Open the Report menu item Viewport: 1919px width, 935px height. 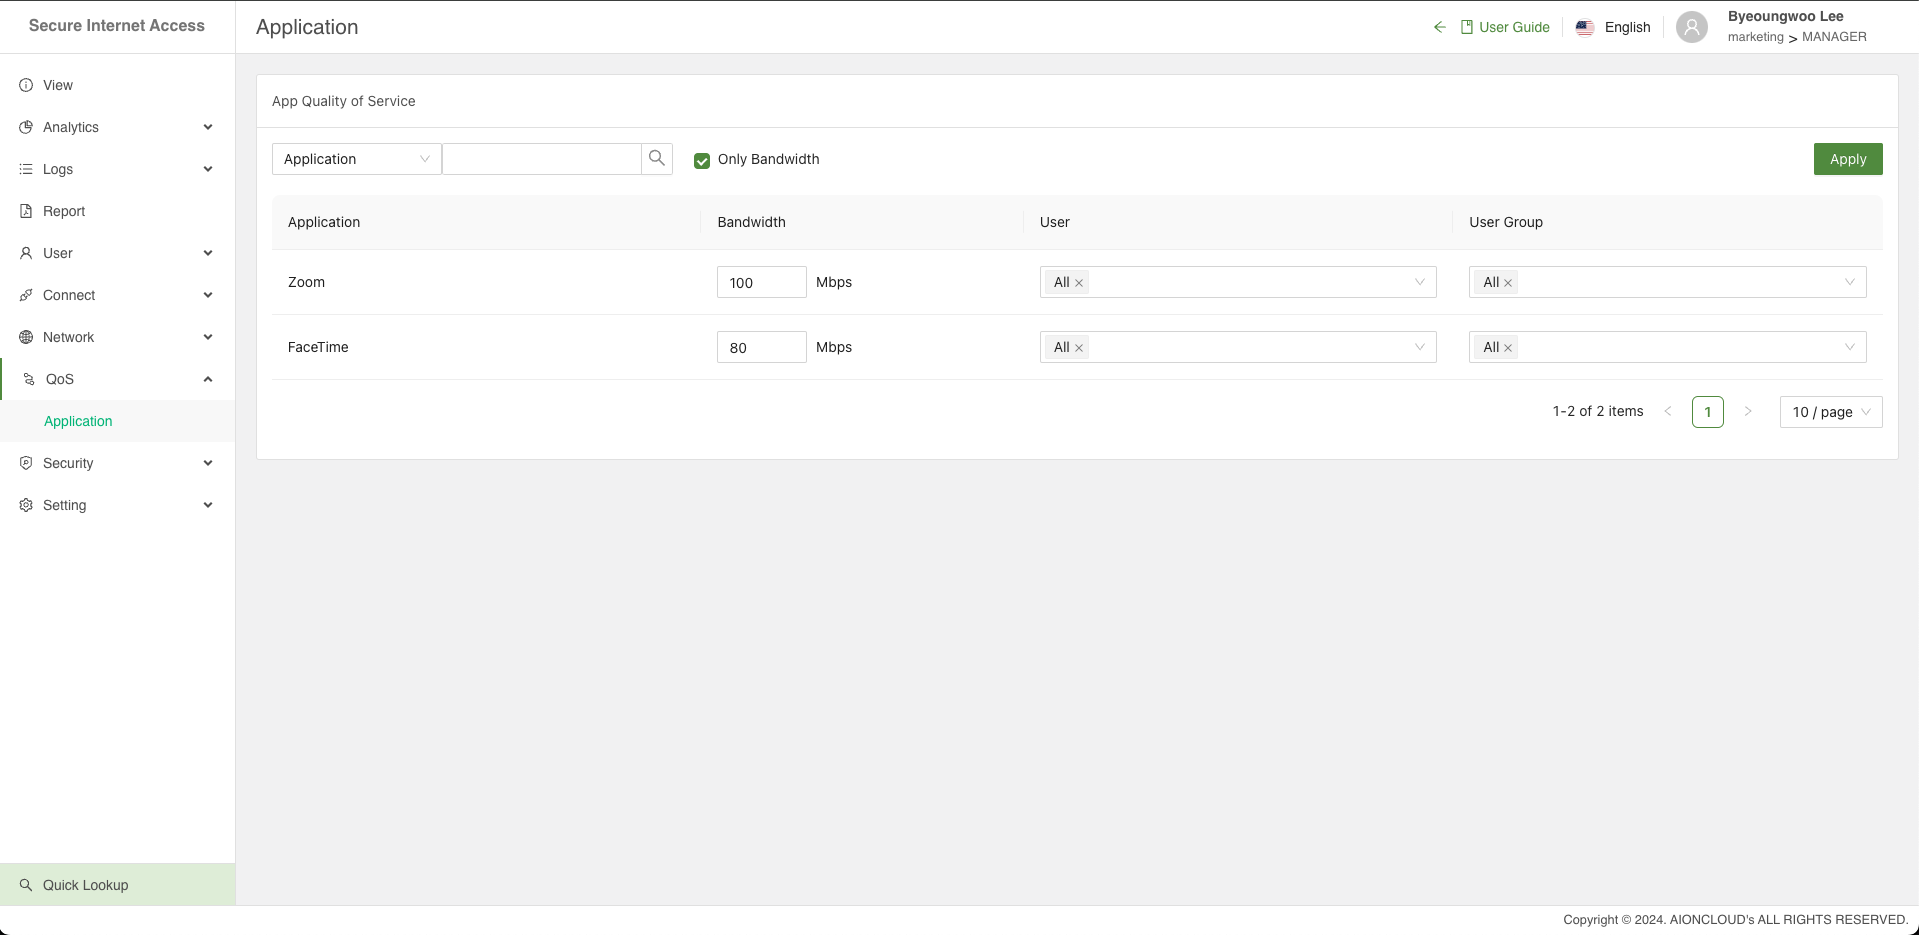click(x=117, y=211)
